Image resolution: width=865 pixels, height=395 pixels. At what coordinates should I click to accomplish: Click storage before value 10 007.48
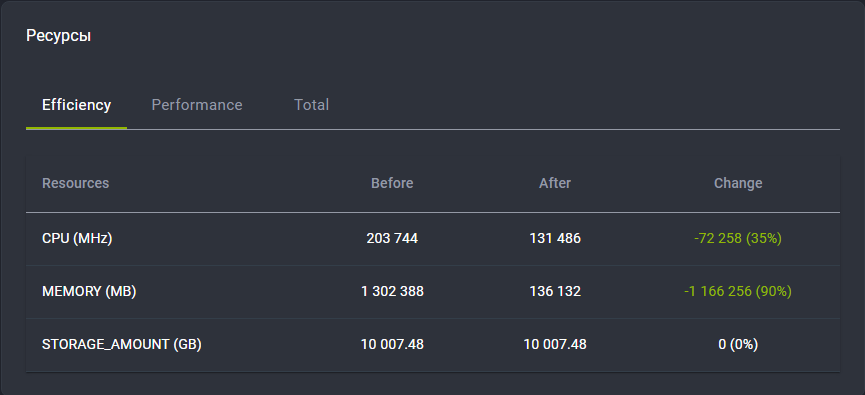(392, 345)
